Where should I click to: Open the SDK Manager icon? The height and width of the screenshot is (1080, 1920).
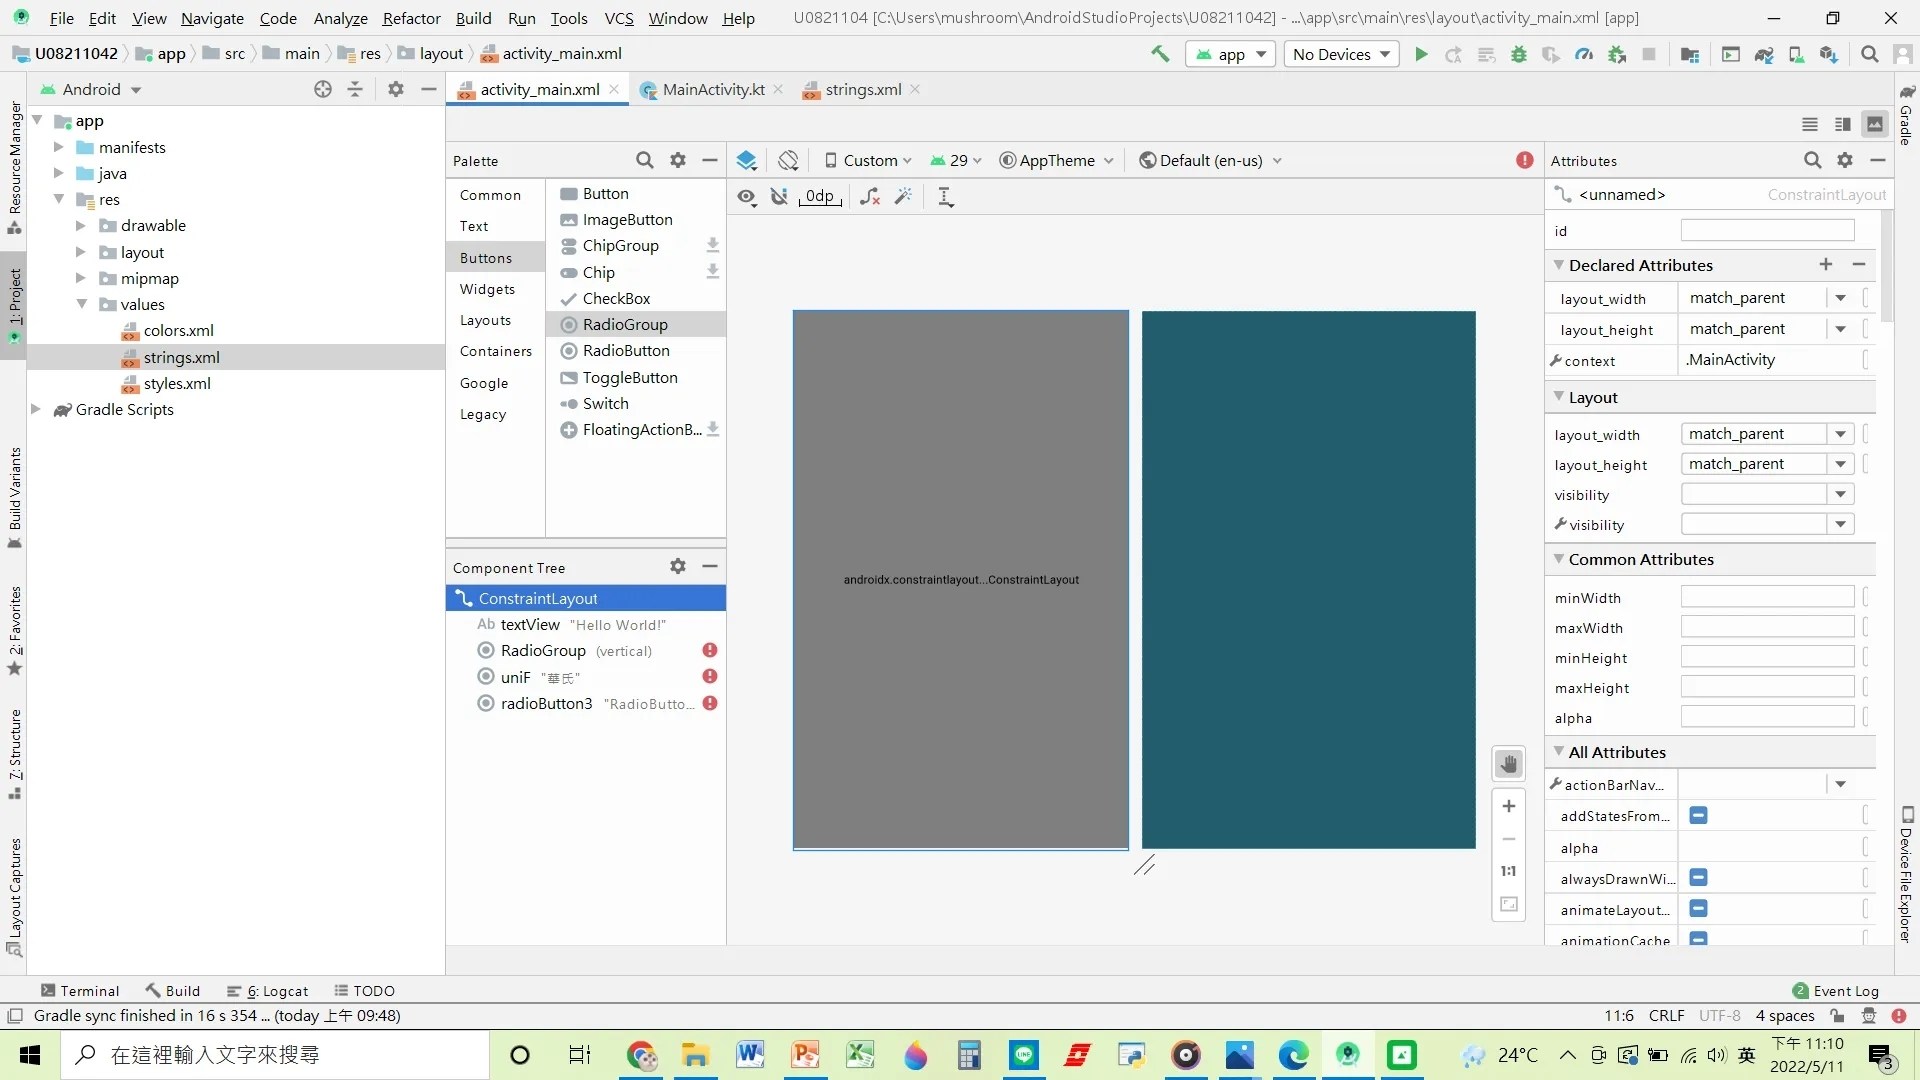[x=1829, y=55]
